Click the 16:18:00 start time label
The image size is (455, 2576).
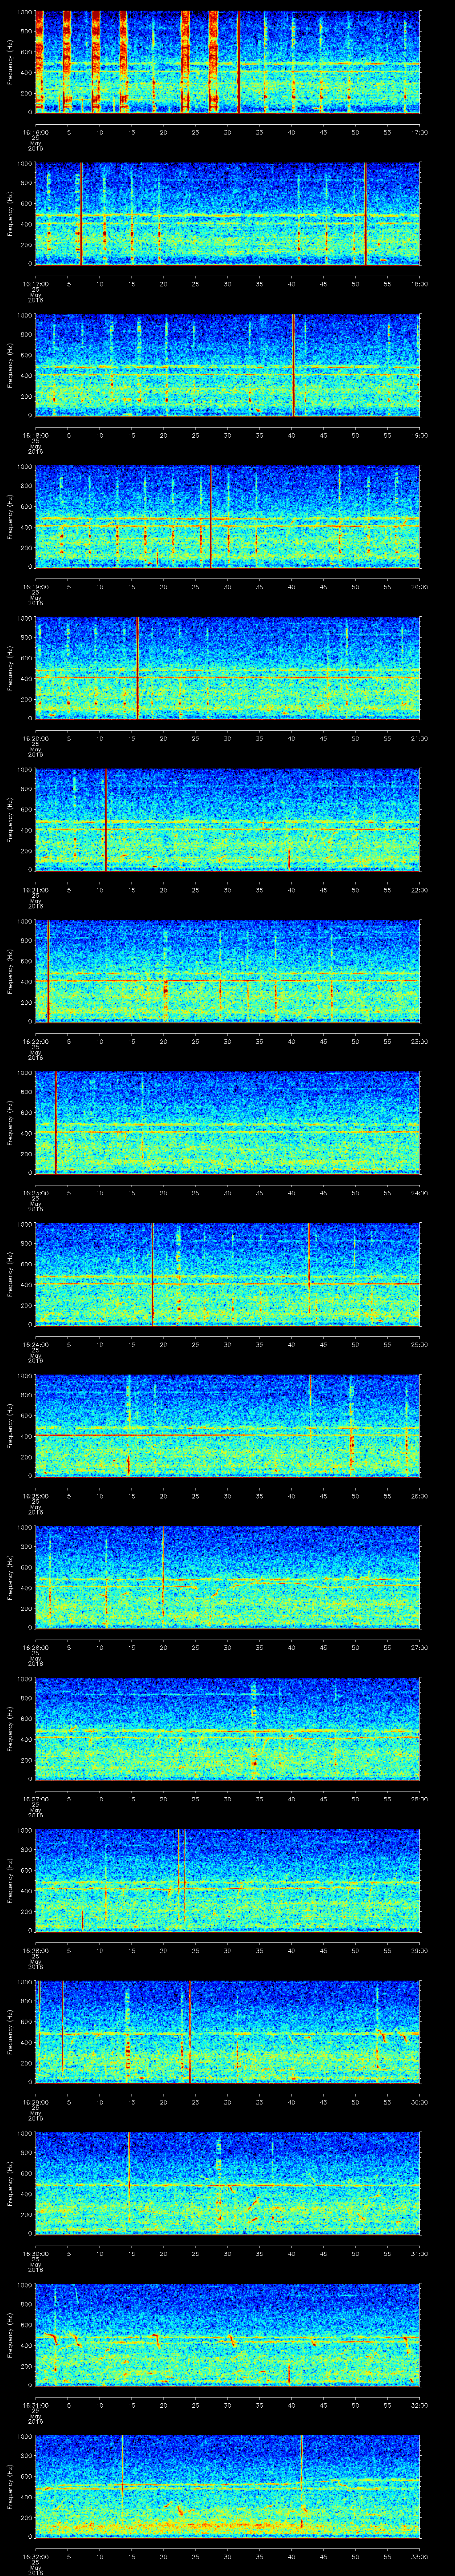click(36, 435)
